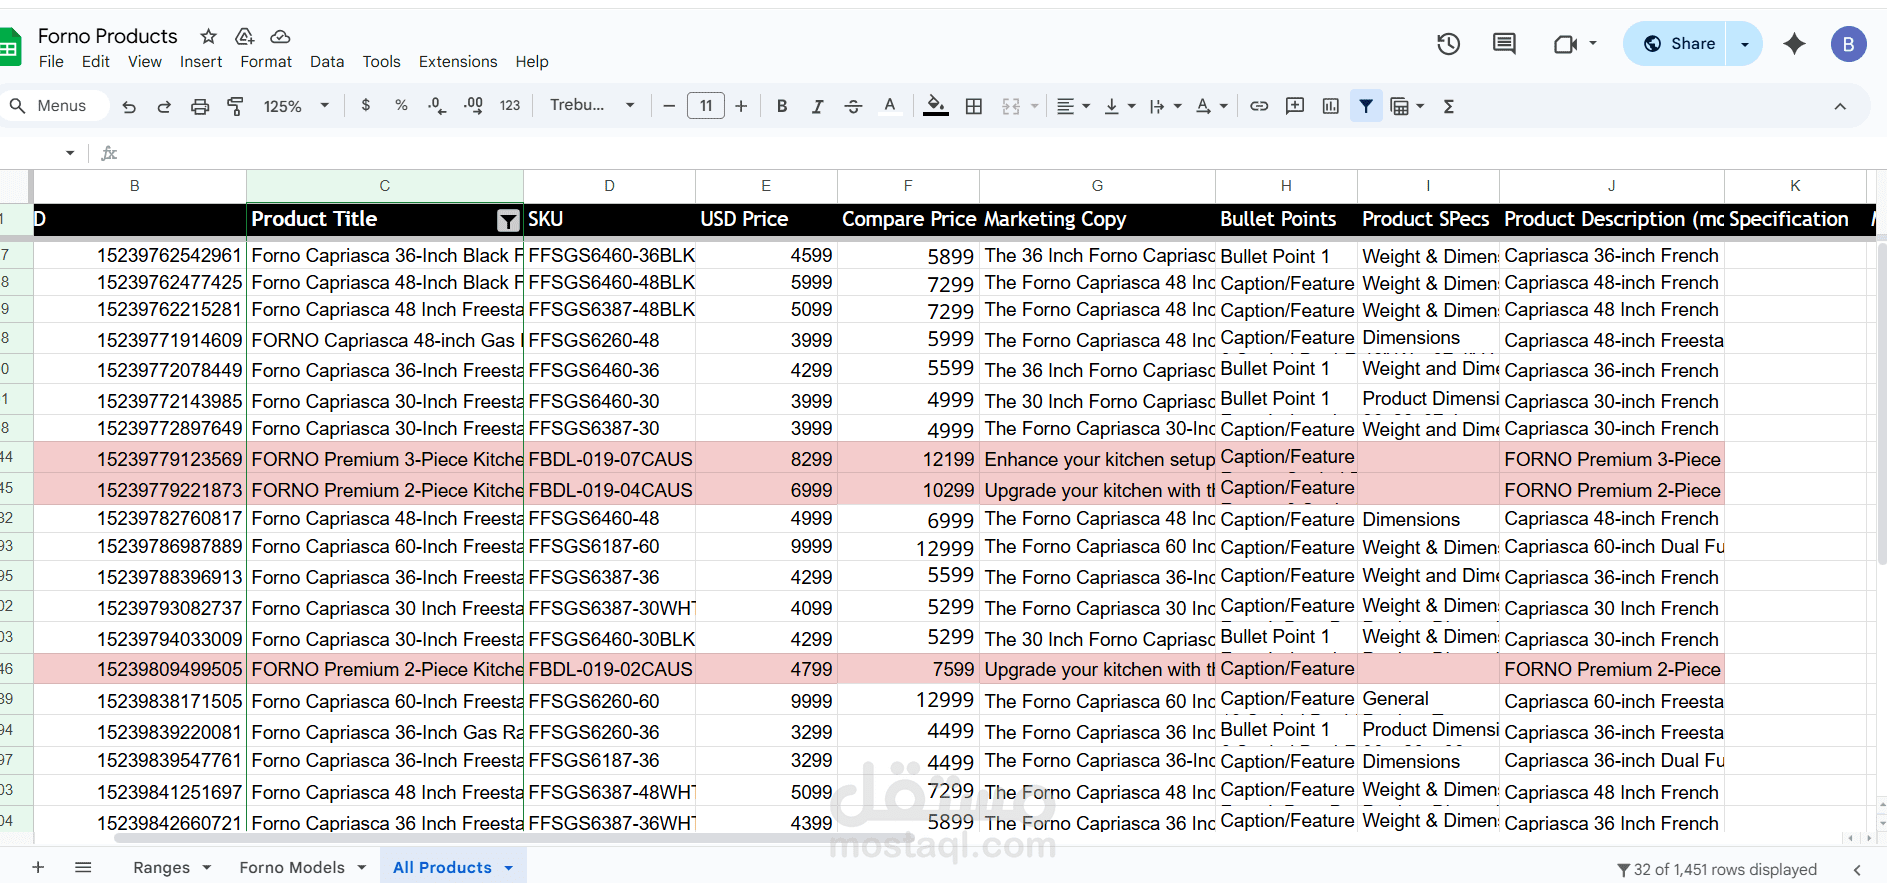Collapse the toolbar with chevron
Viewport: 1887px width, 883px height.
(1840, 106)
